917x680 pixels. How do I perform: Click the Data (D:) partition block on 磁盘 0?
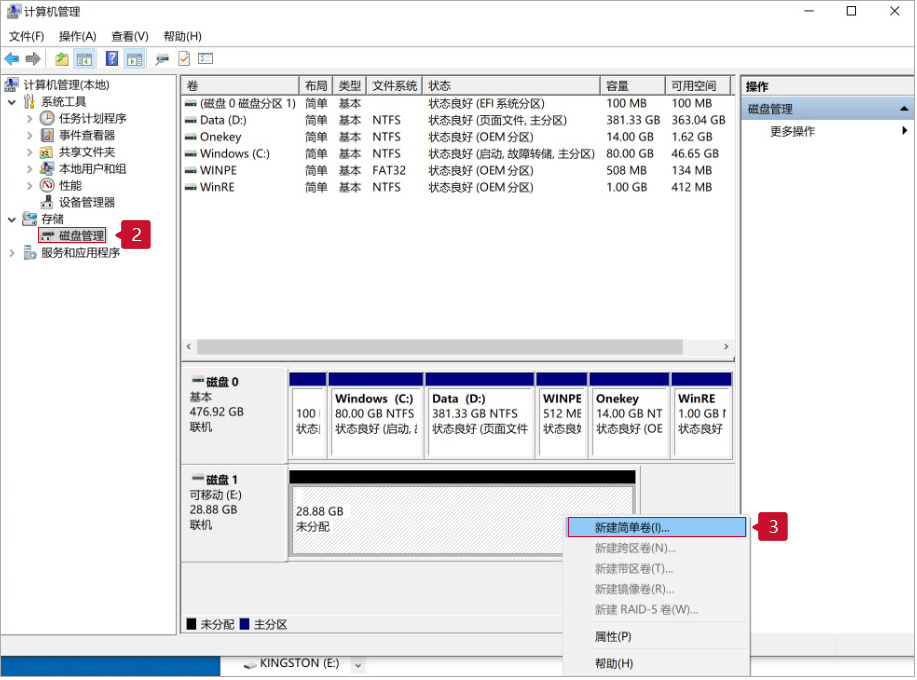pyautogui.click(x=478, y=413)
